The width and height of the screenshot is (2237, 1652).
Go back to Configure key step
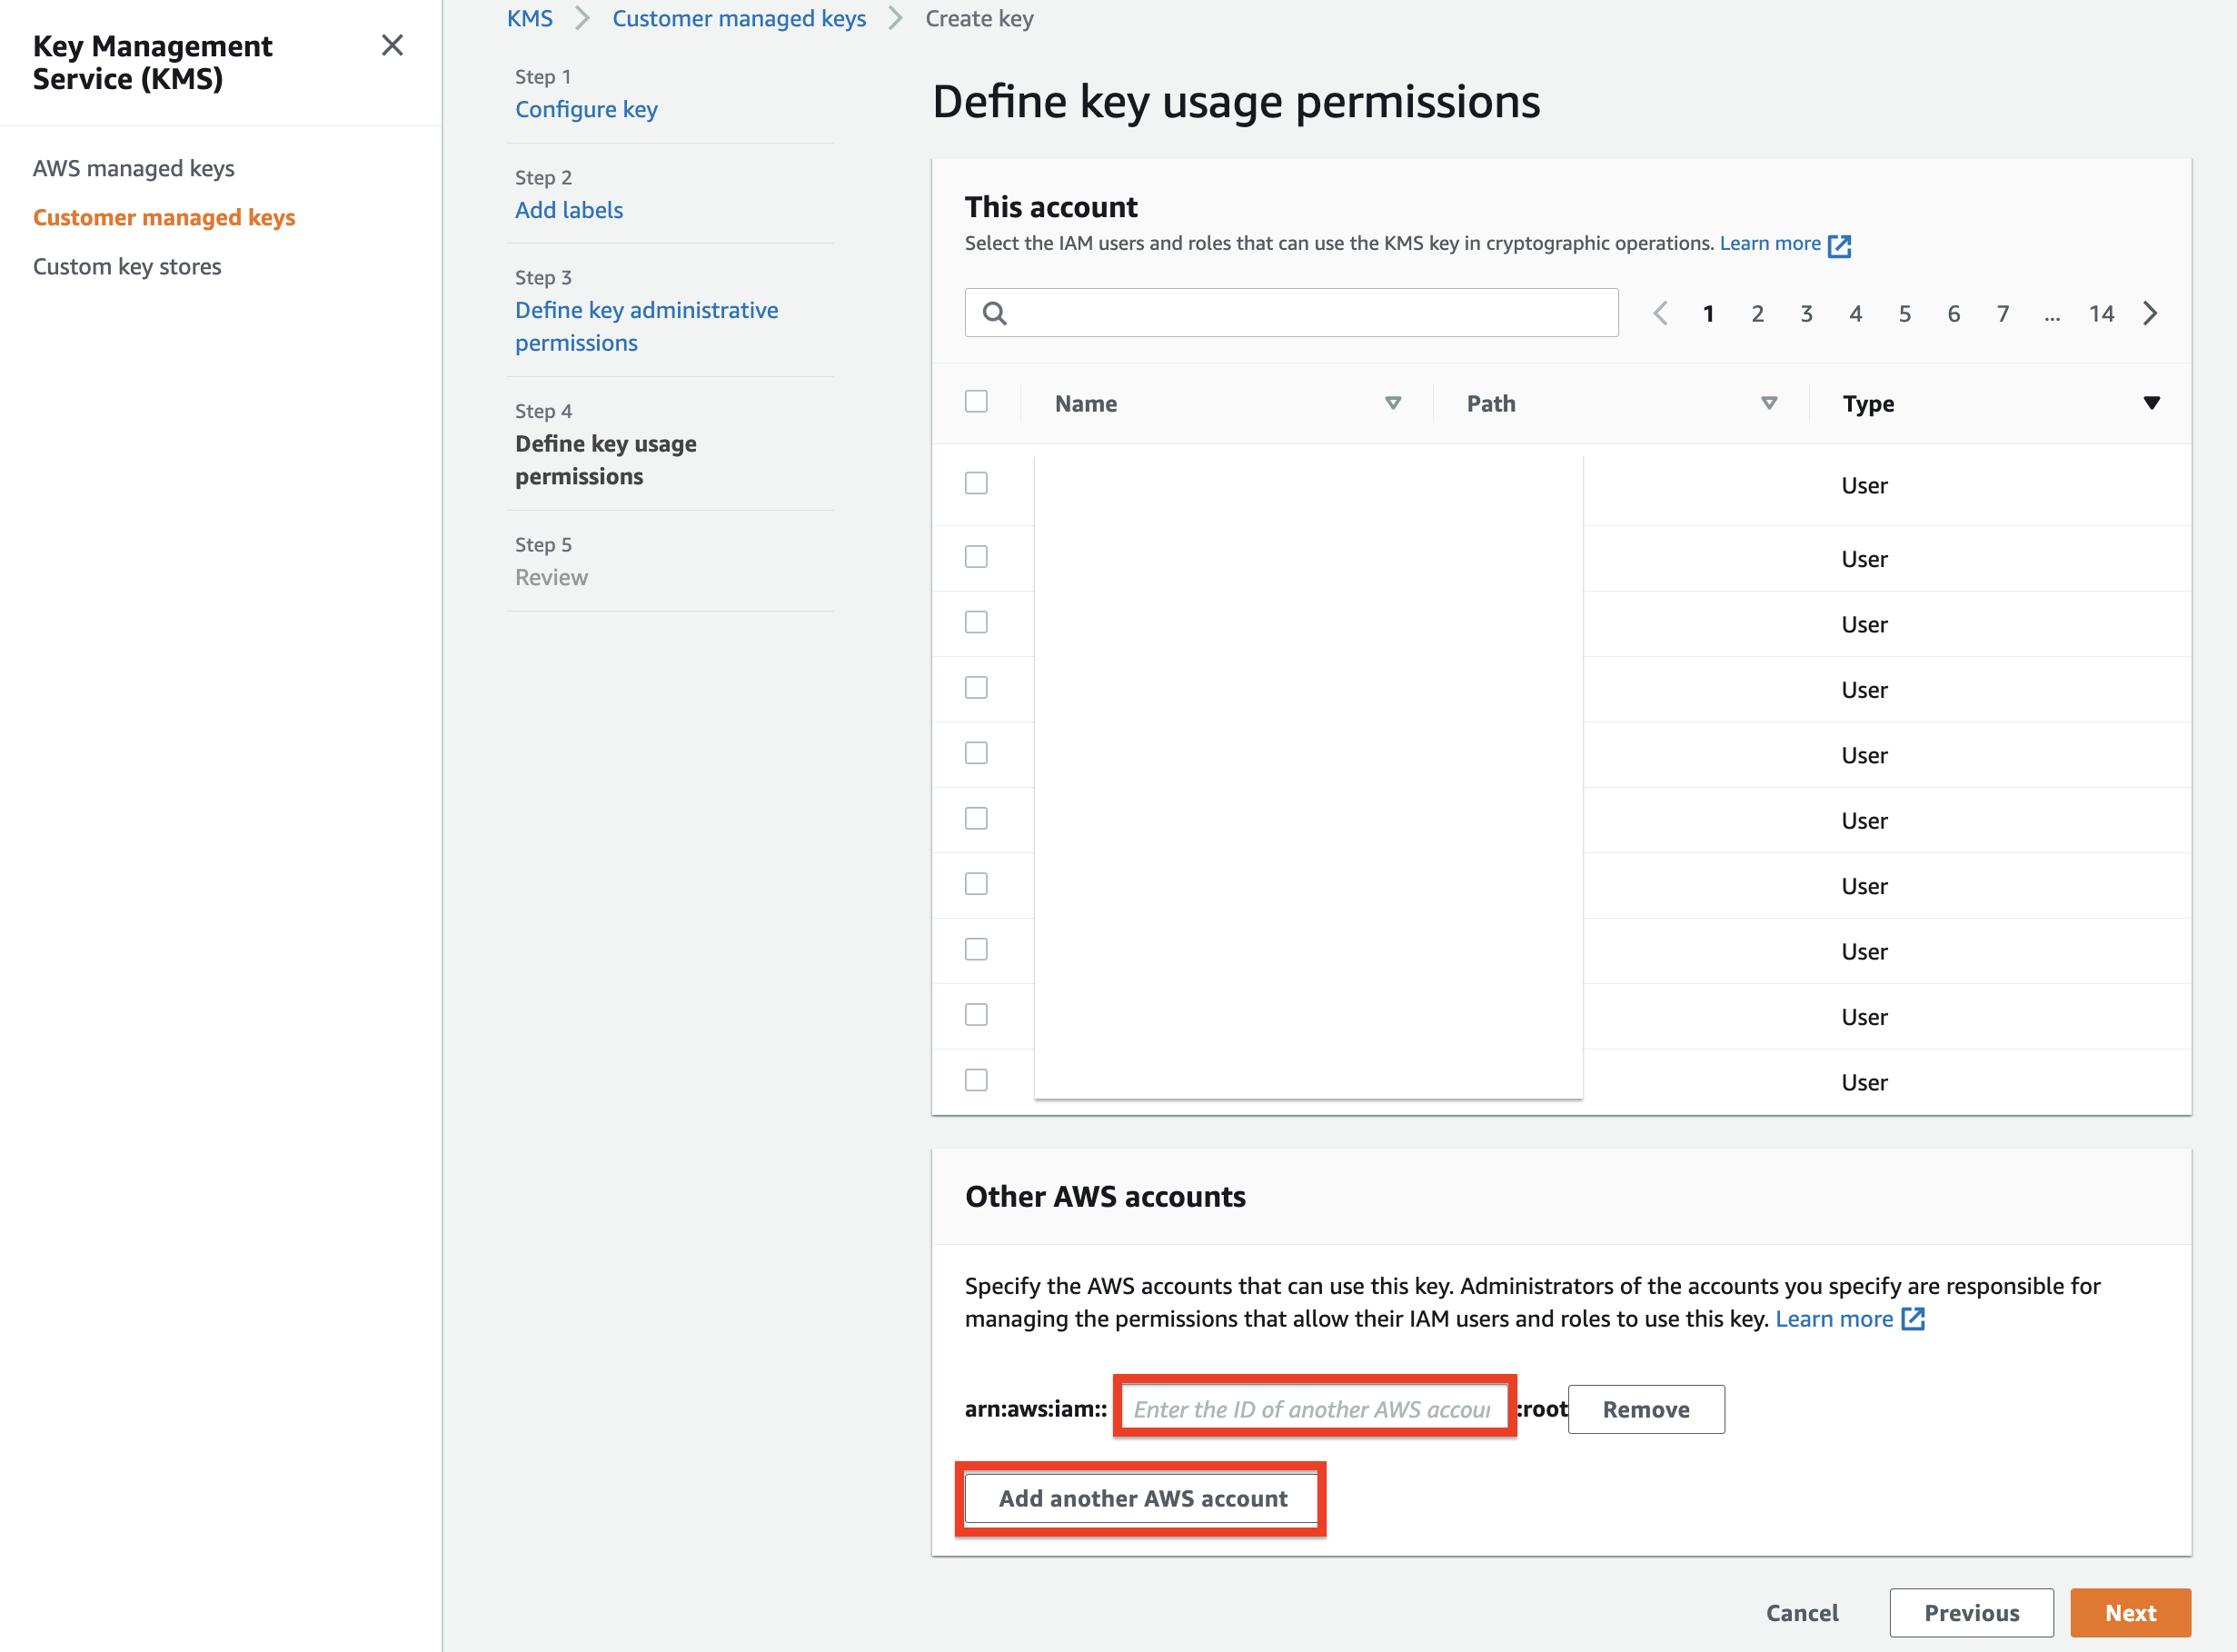pos(586,109)
